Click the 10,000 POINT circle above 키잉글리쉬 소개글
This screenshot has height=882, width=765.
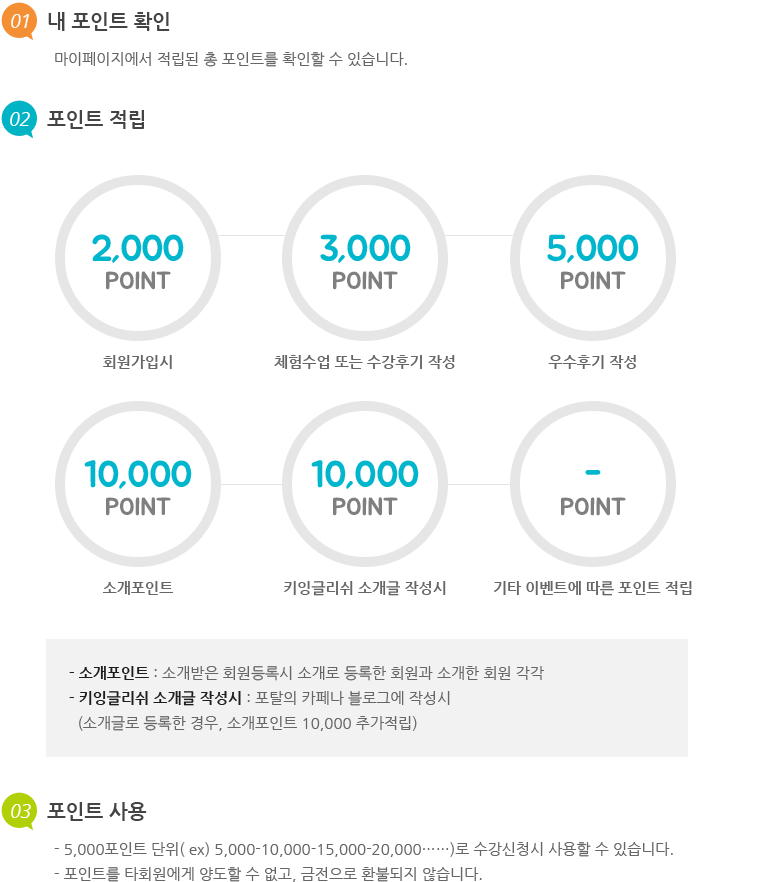(365, 484)
